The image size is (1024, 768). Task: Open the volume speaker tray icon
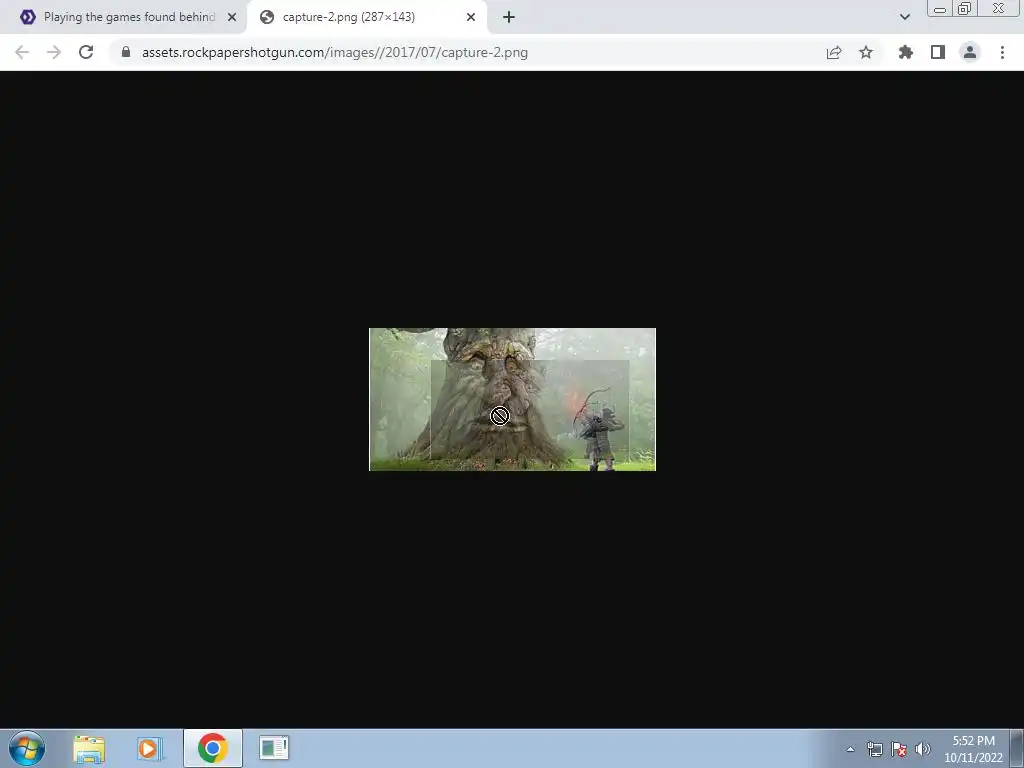(922, 749)
